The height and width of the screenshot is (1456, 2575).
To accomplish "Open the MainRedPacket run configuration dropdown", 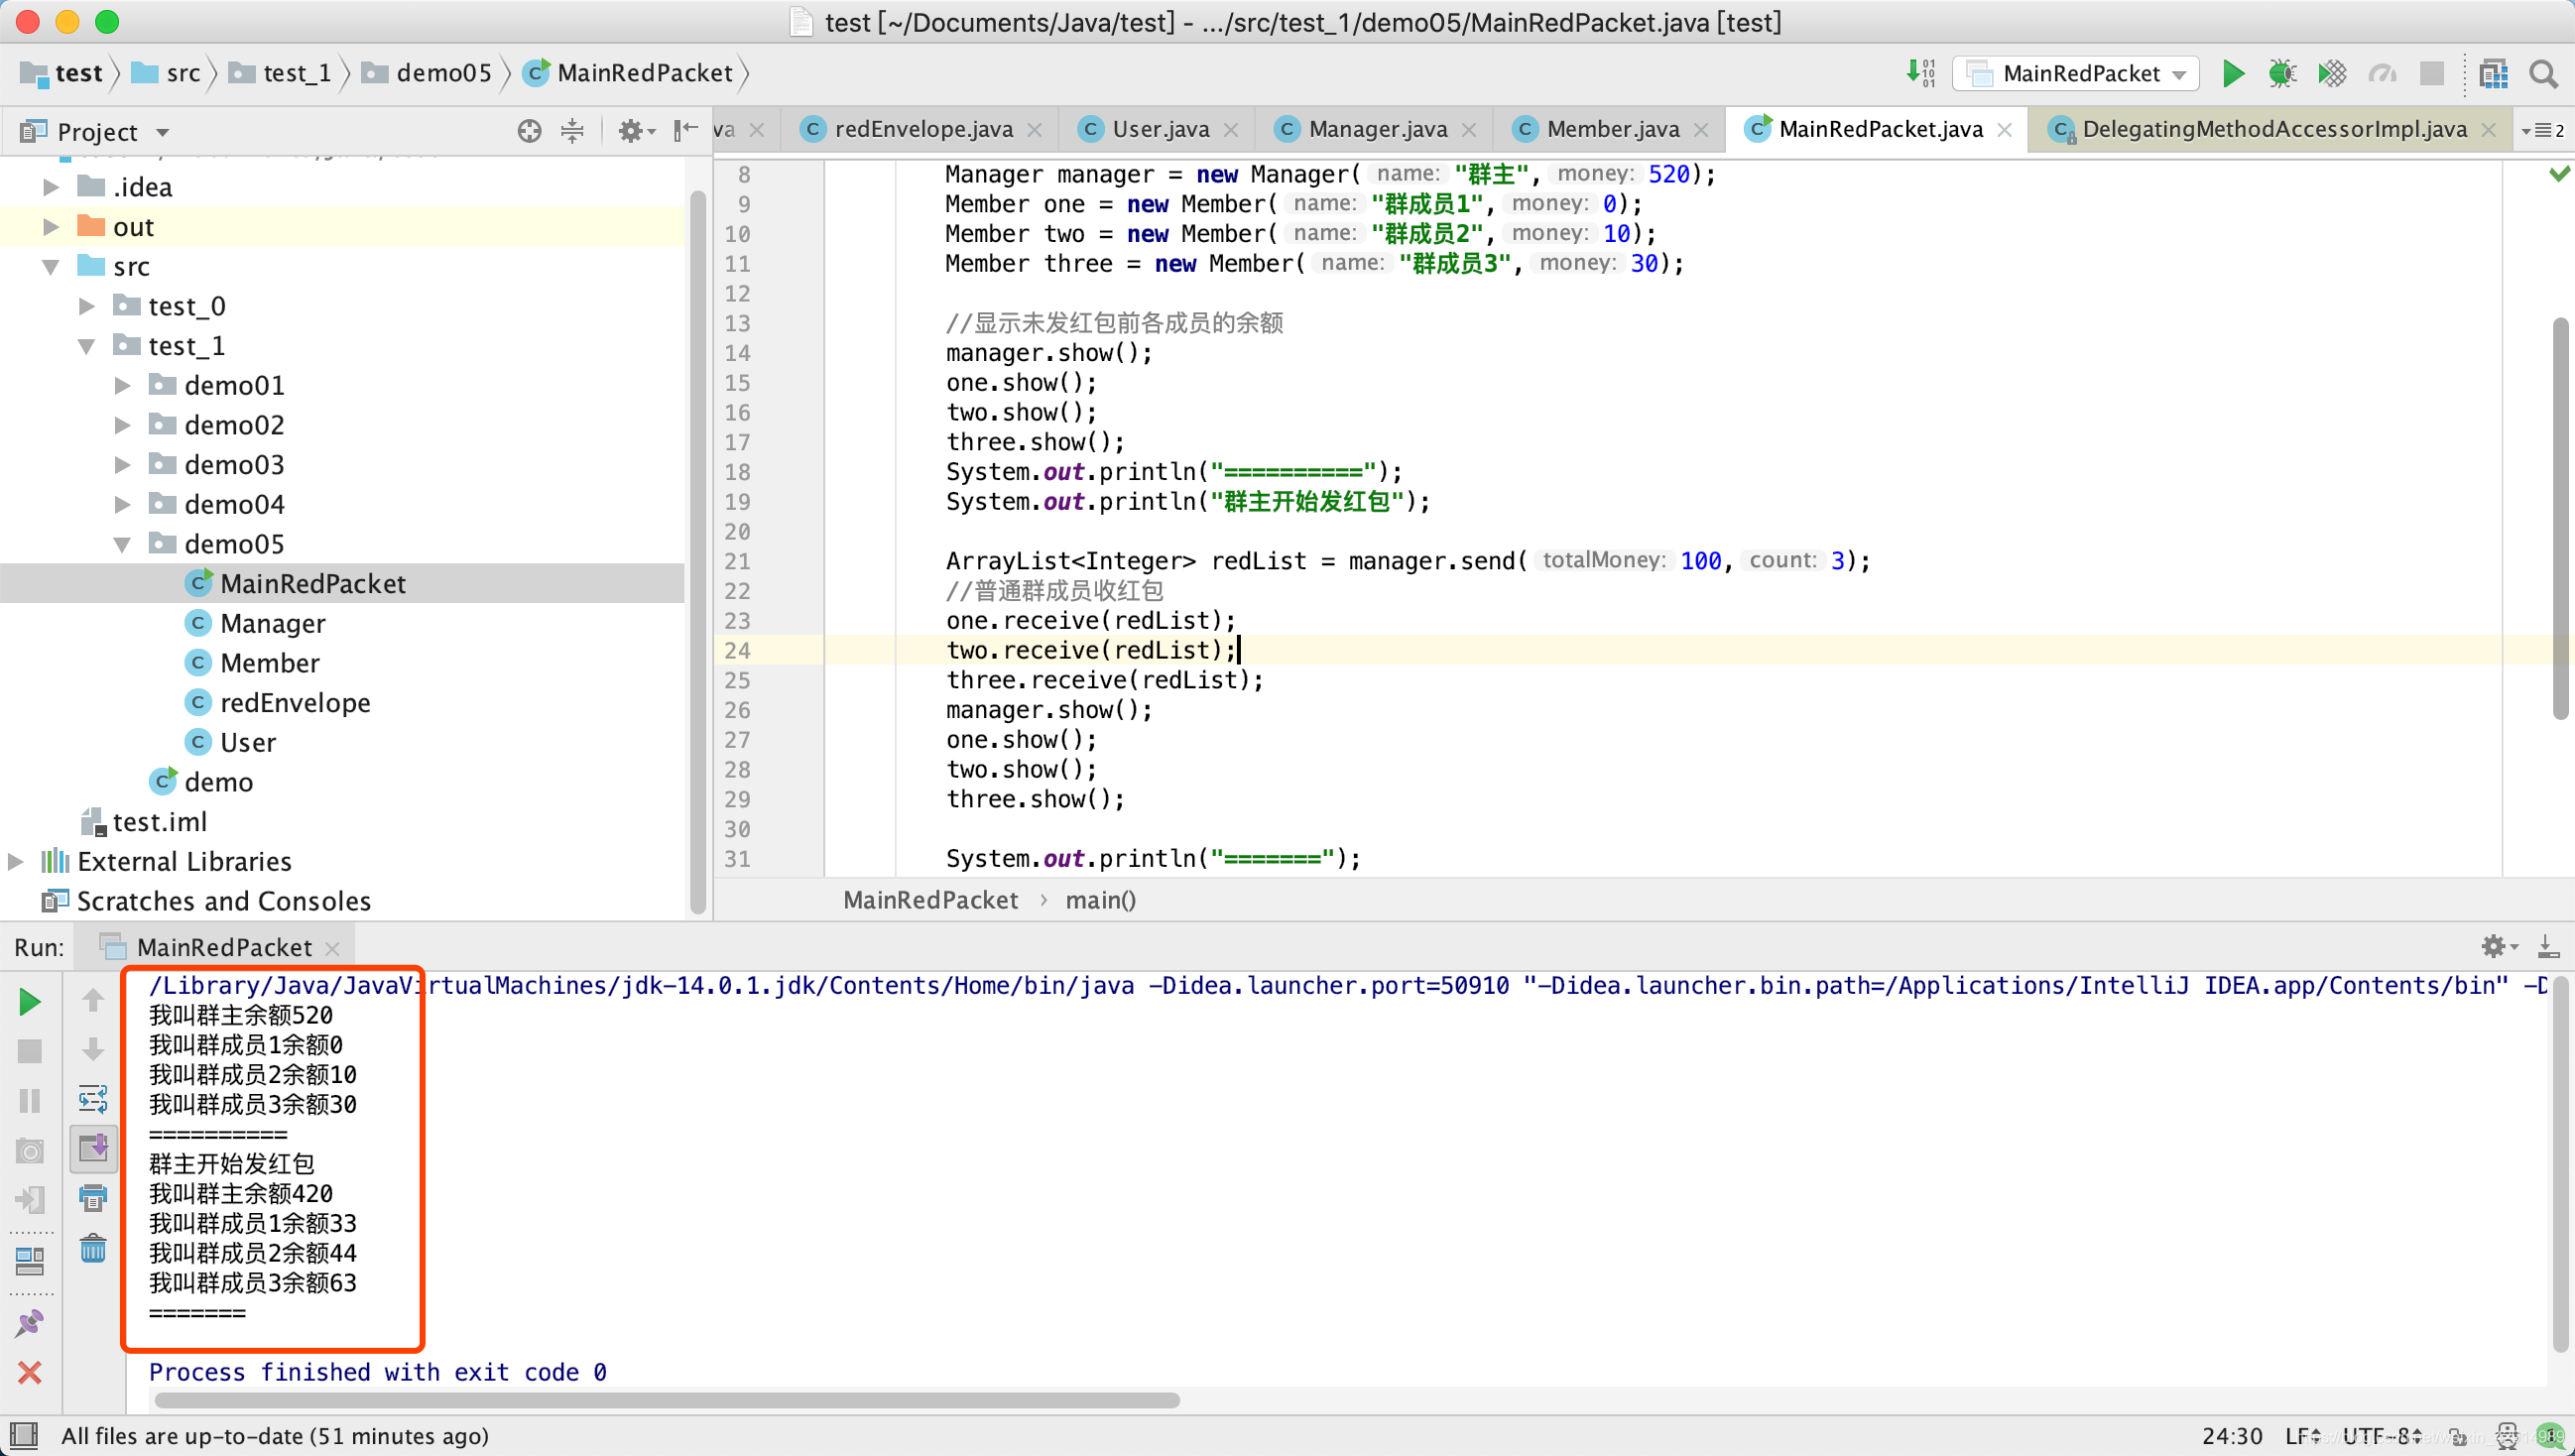I will pyautogui.click(x=2076, y=73).
